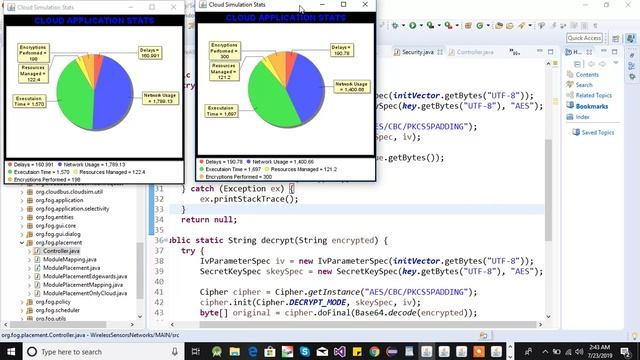Open the External Tools dropdown arrow
The height and width of the screenshot is (360, 640).
click(457, 25)
